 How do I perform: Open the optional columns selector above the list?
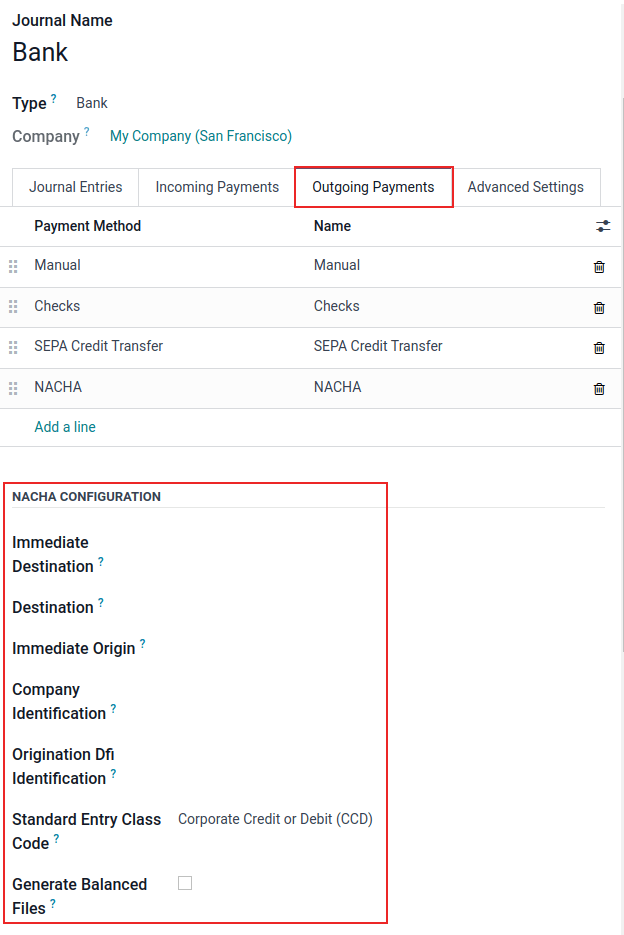coord(603,226)
